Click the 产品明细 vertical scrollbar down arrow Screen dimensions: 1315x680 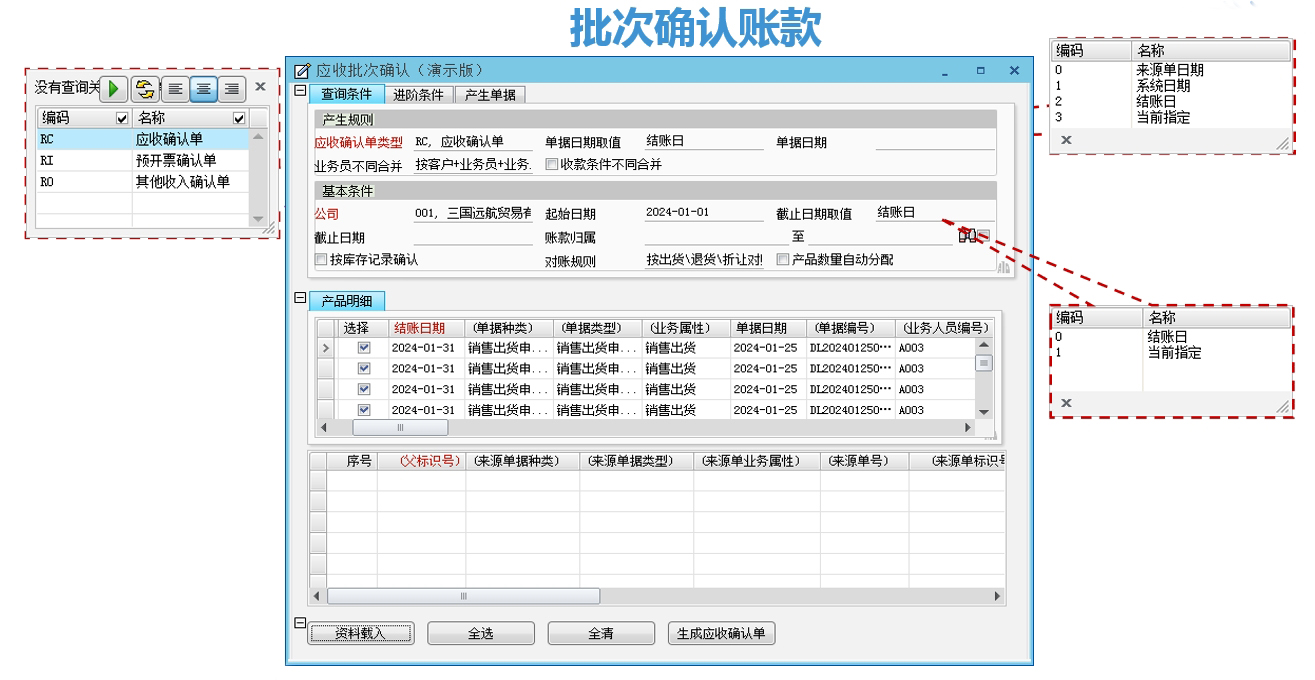pyautogui.click(x=983, y=411)
